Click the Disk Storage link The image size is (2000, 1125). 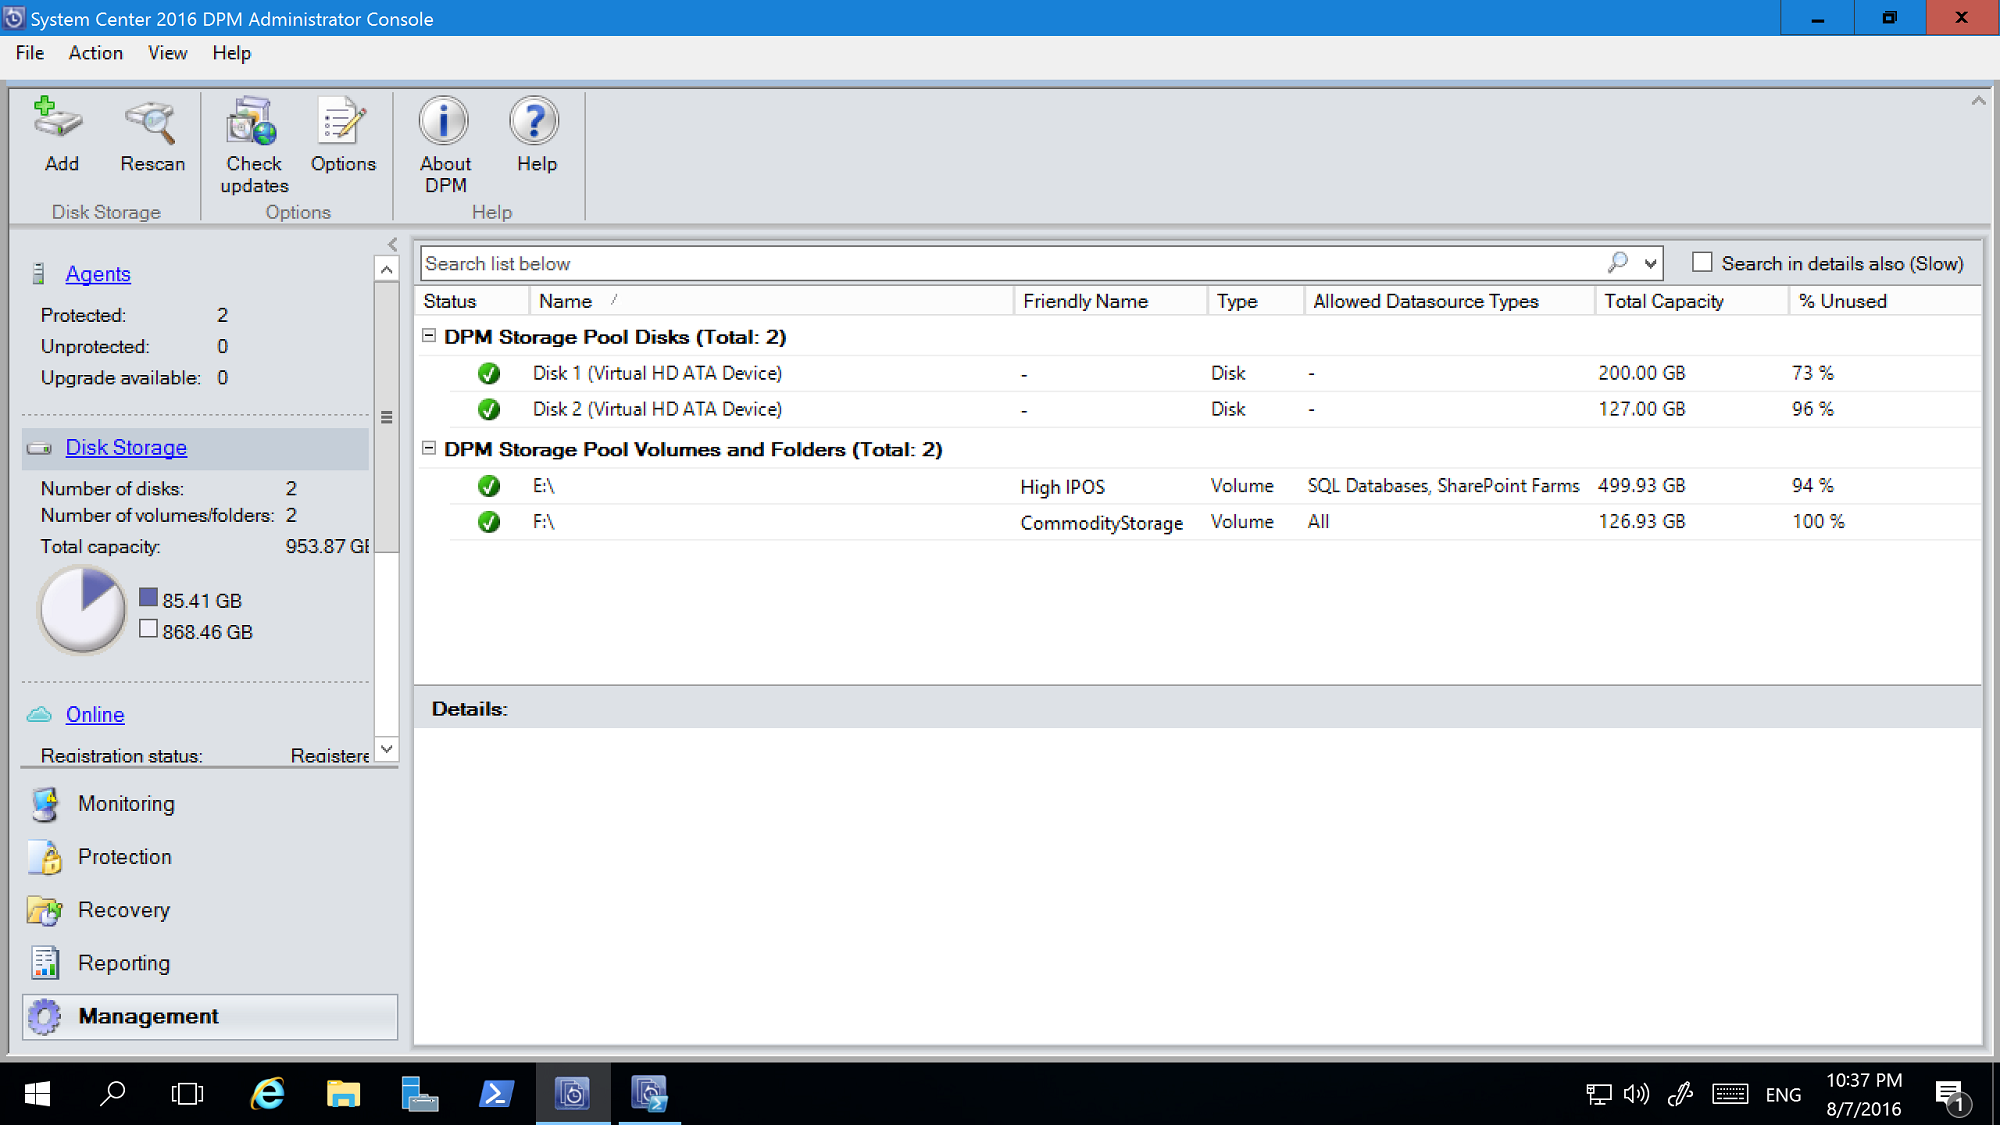click(x=125, y=446)
